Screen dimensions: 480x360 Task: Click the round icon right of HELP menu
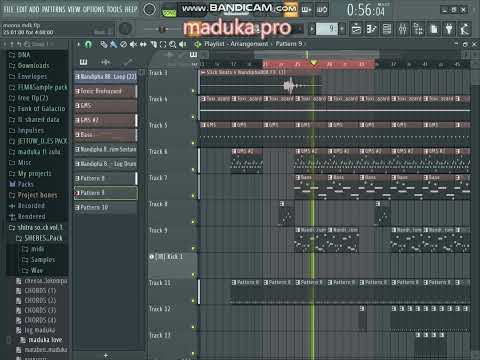(149, 10)
